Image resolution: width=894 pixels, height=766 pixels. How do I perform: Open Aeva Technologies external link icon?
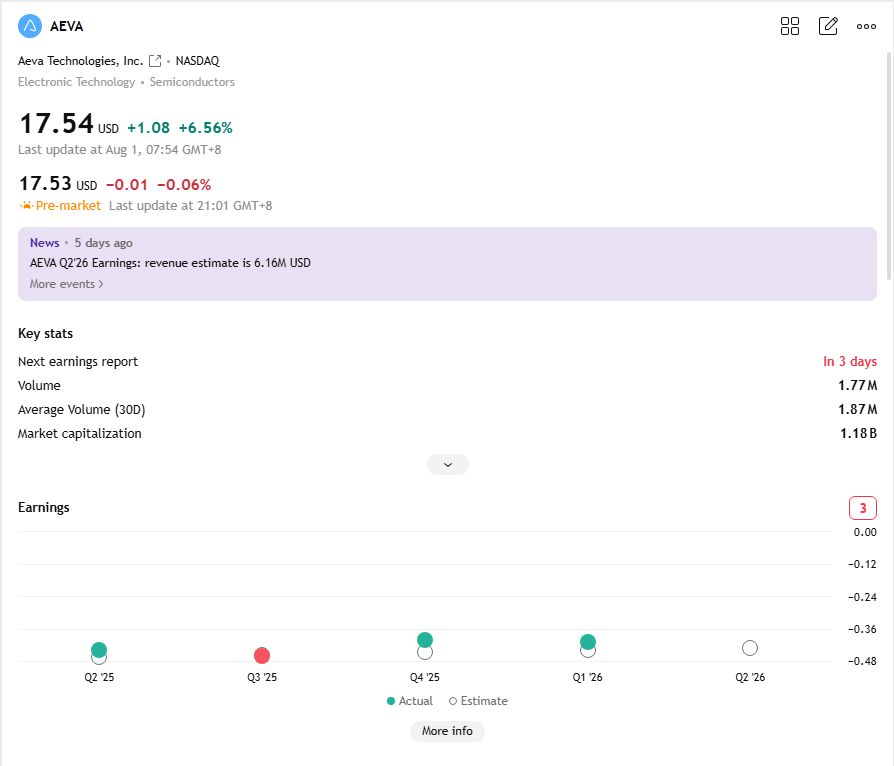155,60
